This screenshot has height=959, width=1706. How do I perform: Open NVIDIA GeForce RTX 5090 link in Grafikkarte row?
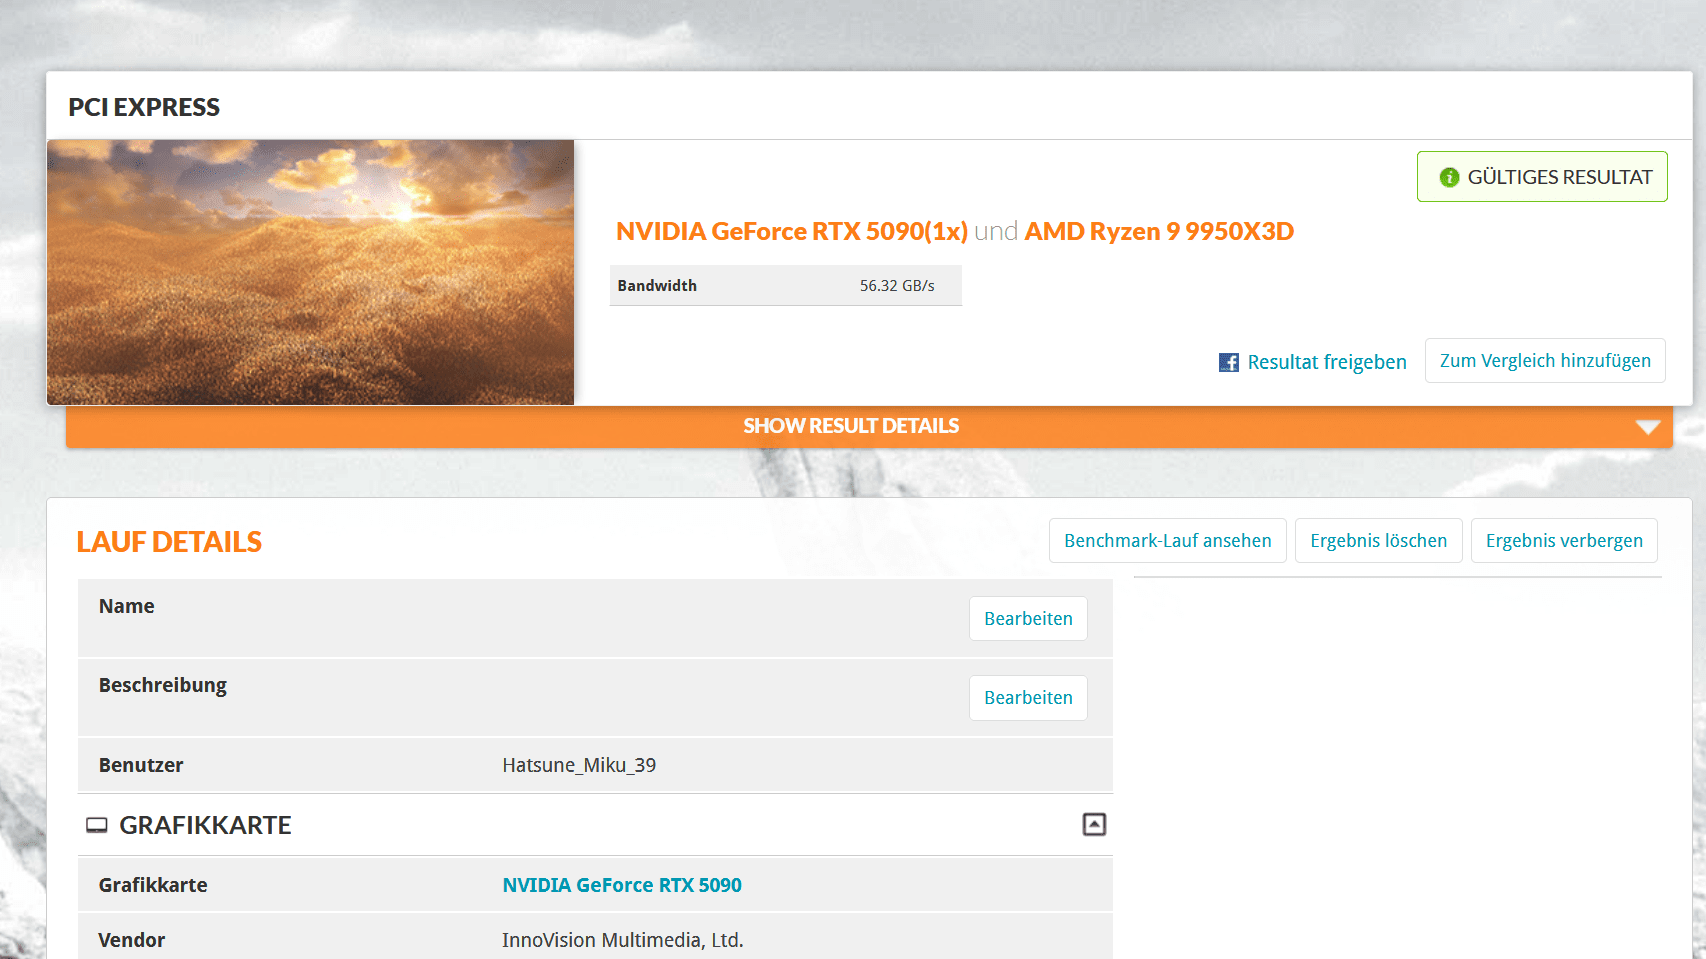point(622,885)
